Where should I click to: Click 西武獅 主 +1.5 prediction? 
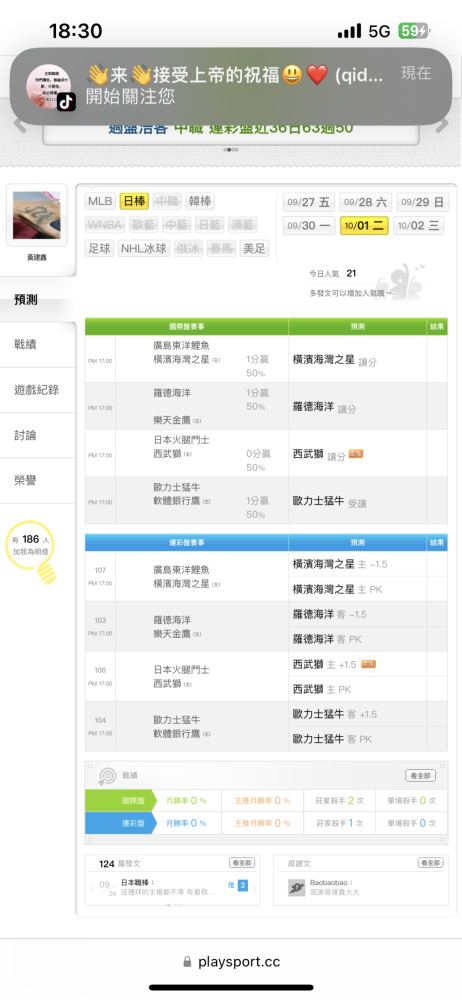click(x=325, y=664)
